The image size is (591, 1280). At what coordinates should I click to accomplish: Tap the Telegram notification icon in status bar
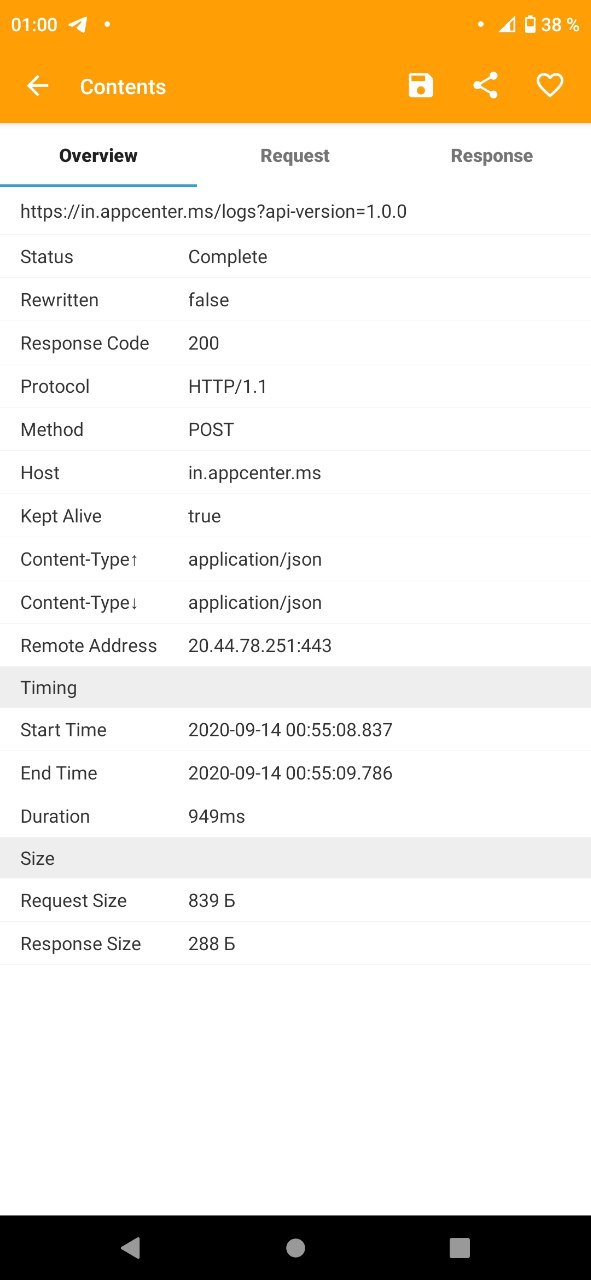tap(78, 25)
